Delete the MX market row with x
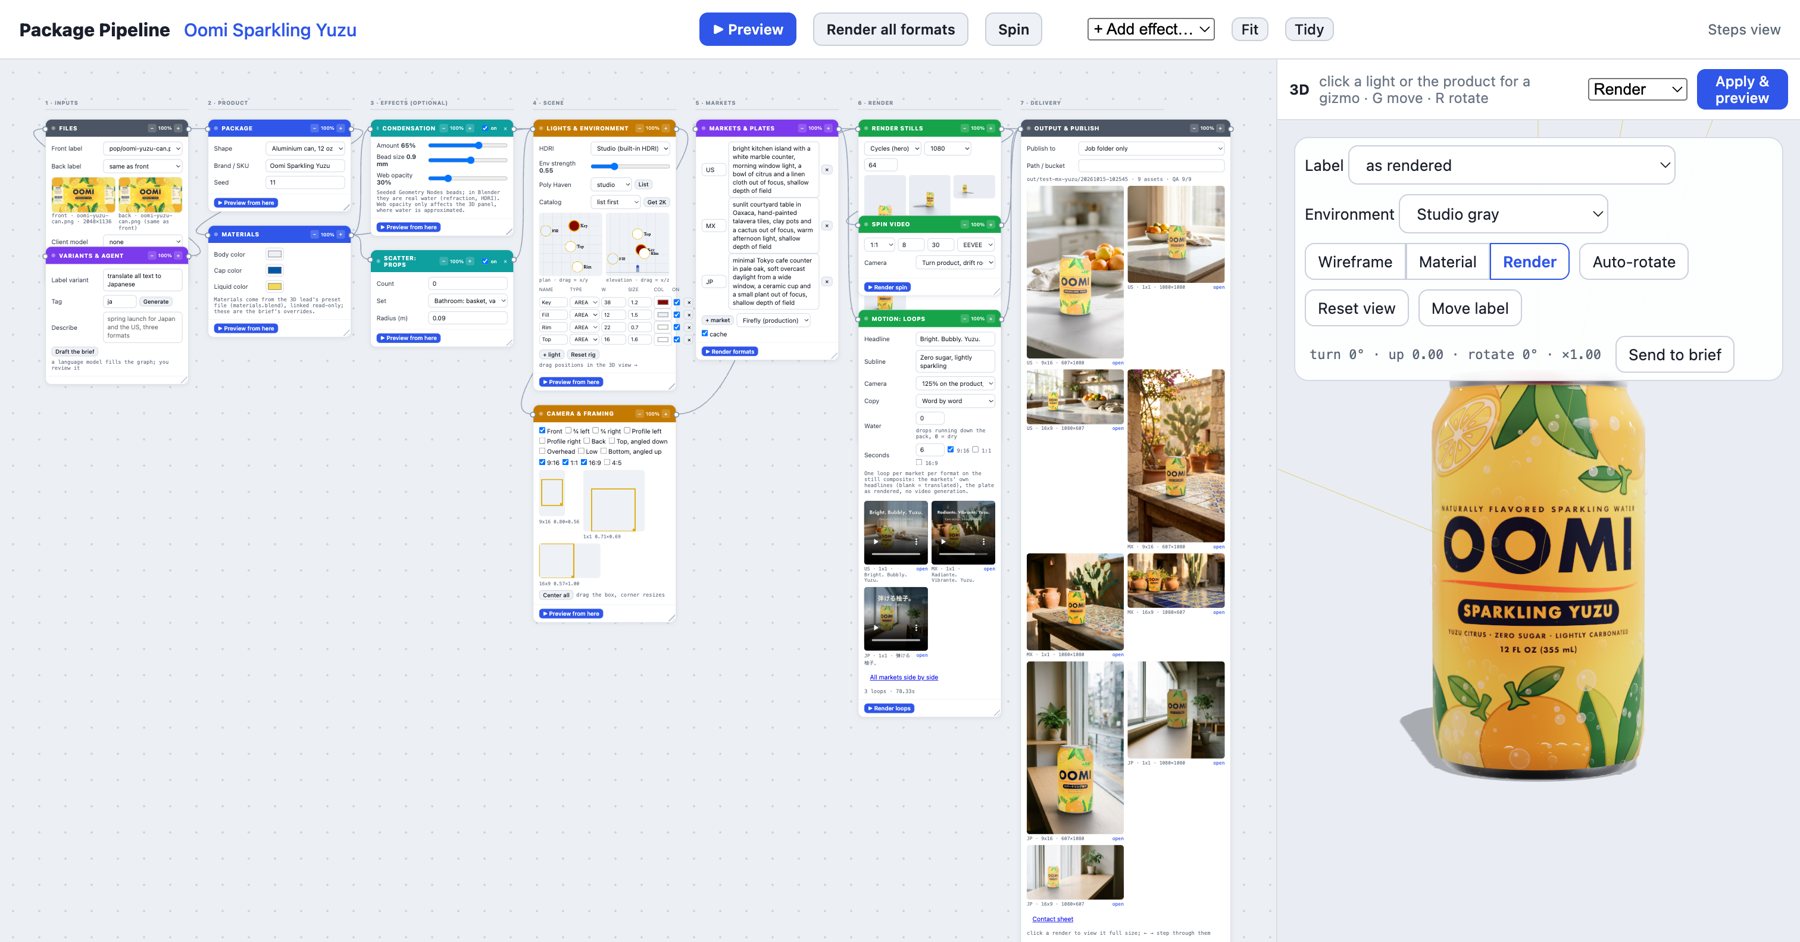Screen dimensions: 1800x942 point(827,226)
